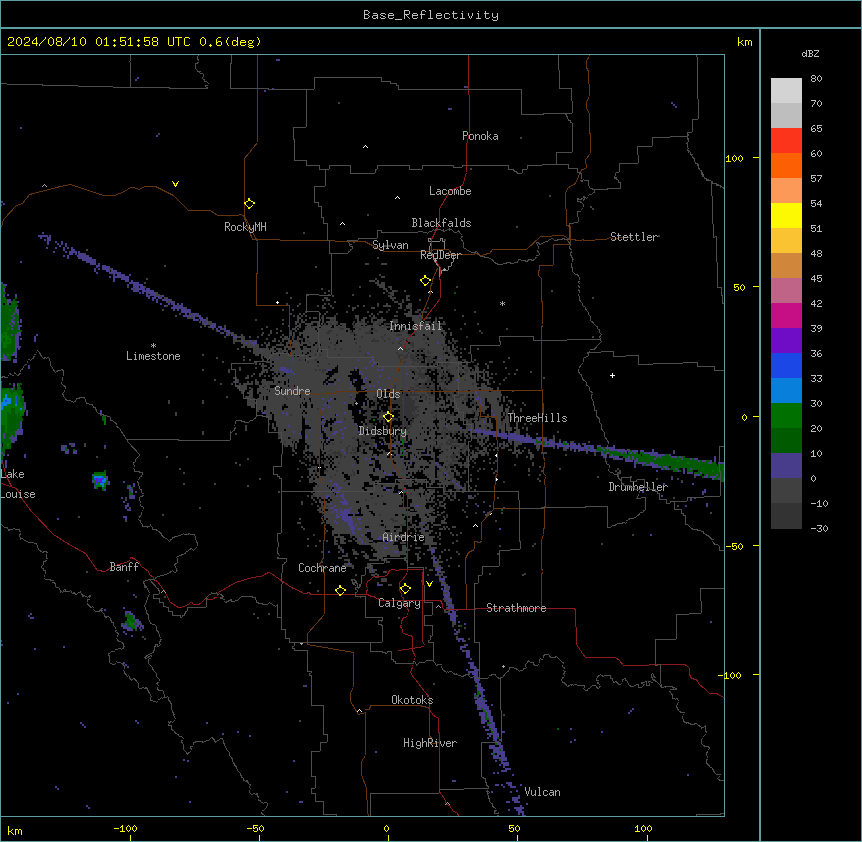Click the RedDeer city label
This screenshot has width=862, height=842.
[440, 255]
